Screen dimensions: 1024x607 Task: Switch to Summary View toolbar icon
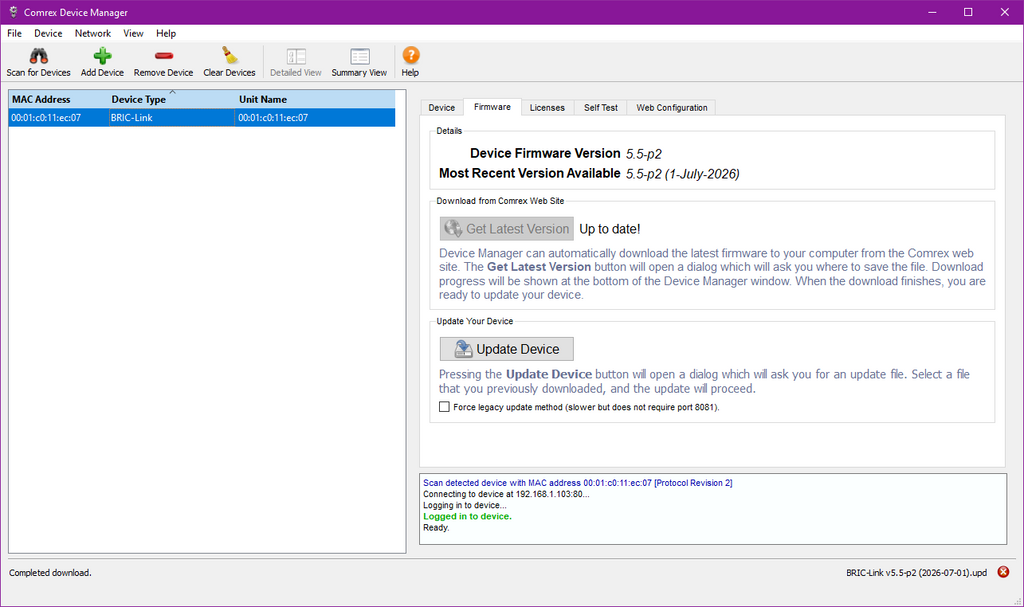359,56
